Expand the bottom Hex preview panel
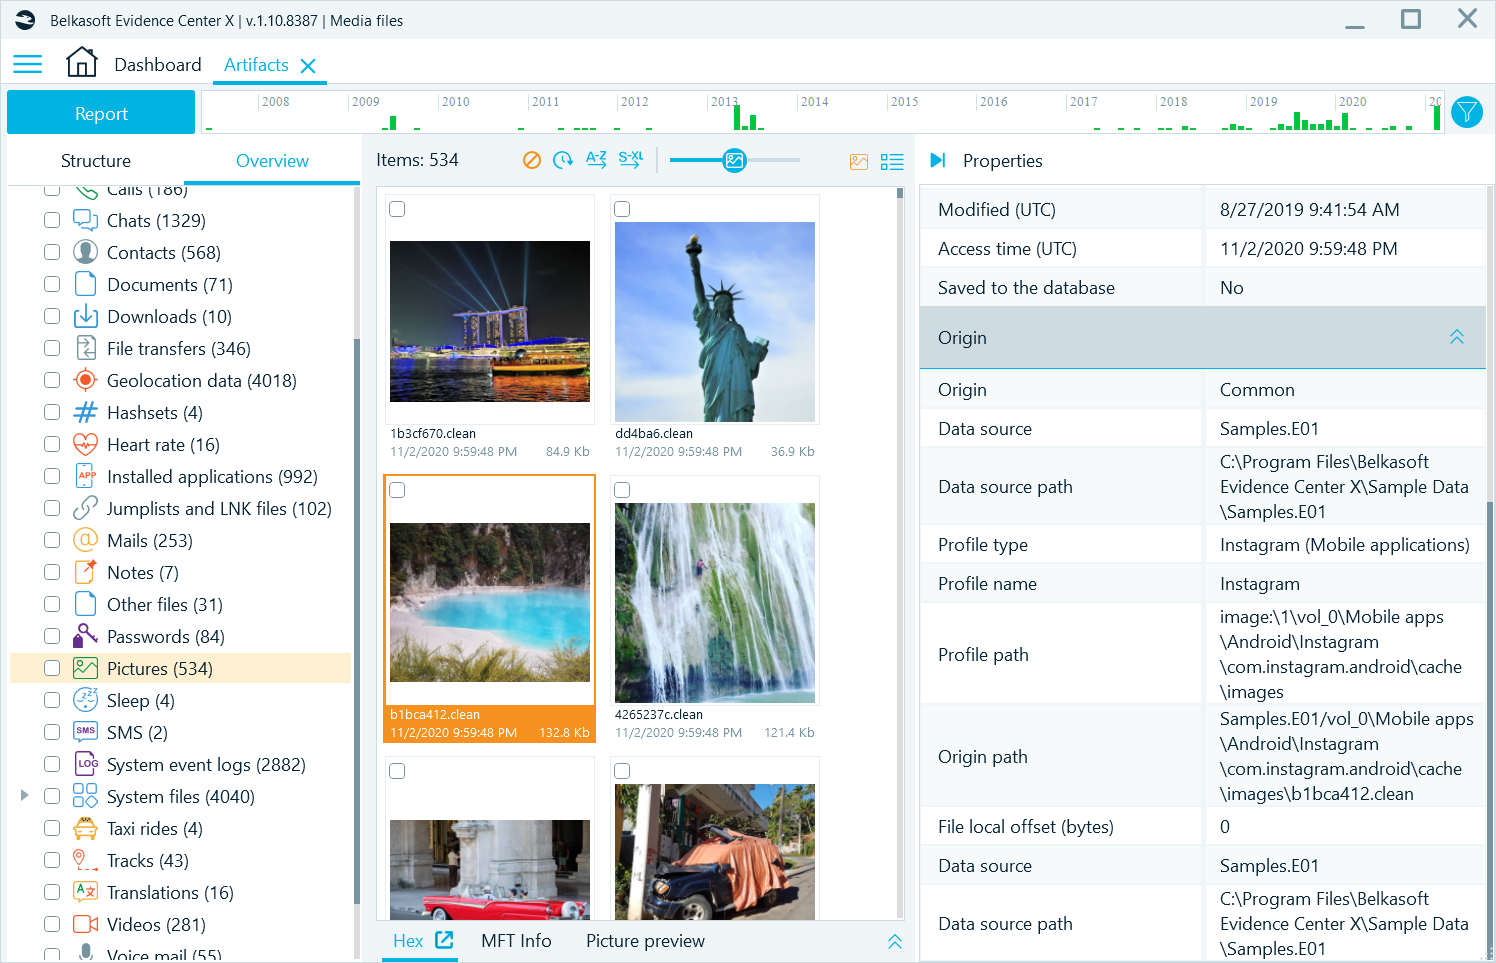 (x=894, y=941)
